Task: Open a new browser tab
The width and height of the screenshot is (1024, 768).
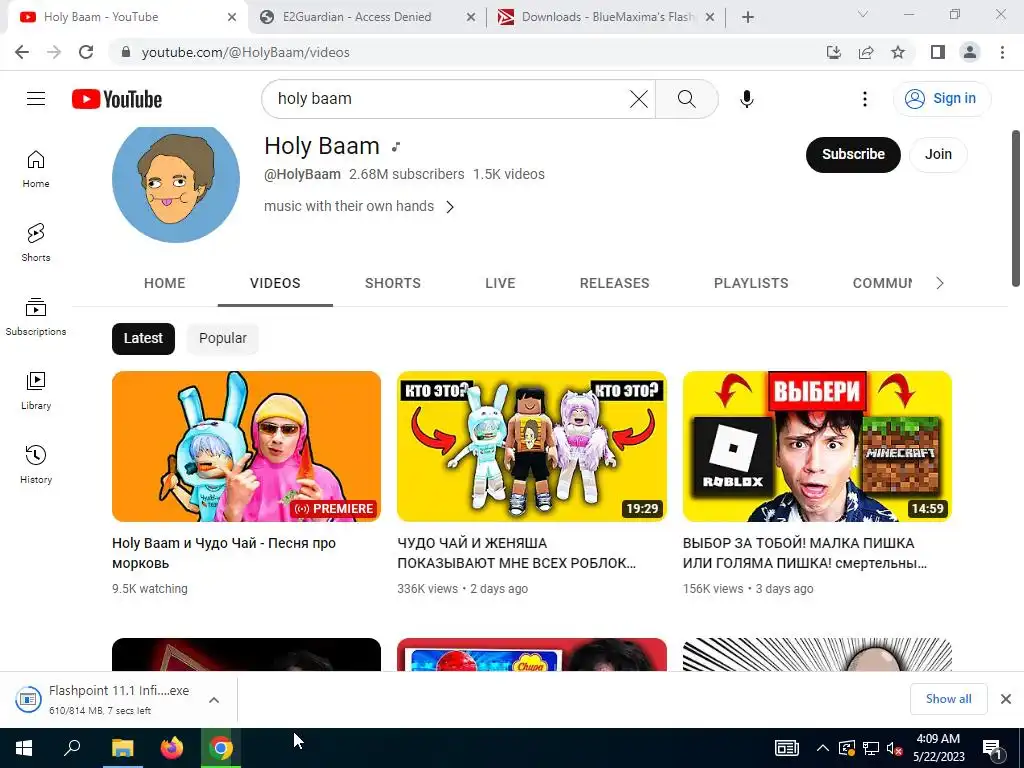Action: pos(748,17)
